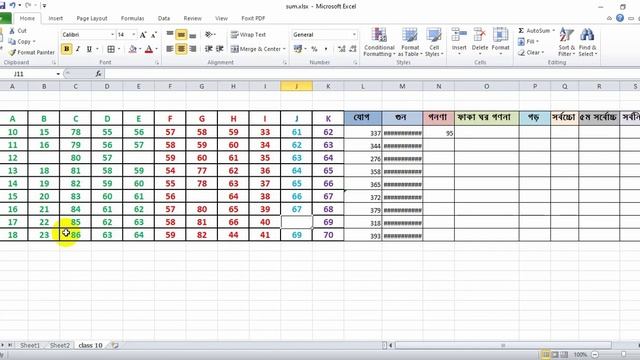Open the Clear dropdown in Editing

click(x=531, y=52)
